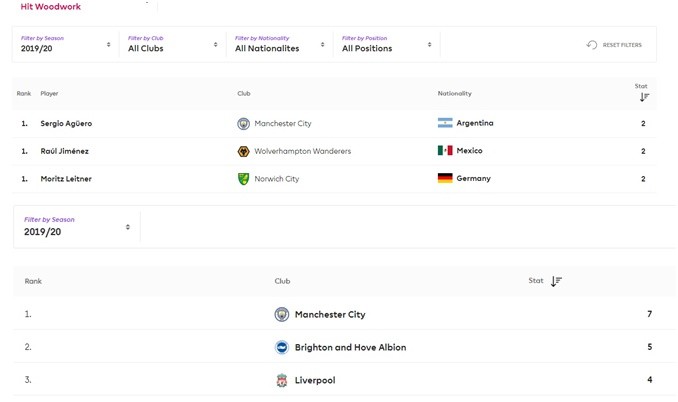Open the top Filter by Season dropdown
The image size is (678, 402).
pyautogui.click(x=66, y=44)
